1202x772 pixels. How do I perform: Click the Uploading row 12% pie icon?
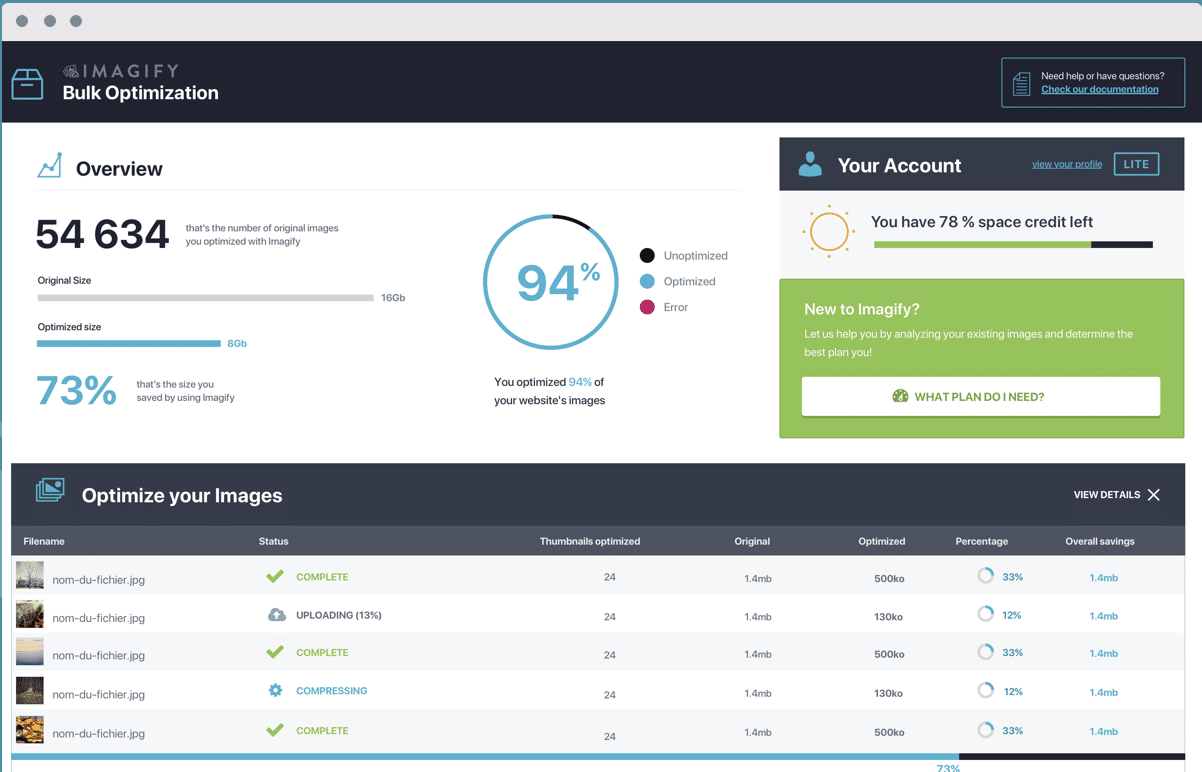[986, 614]
